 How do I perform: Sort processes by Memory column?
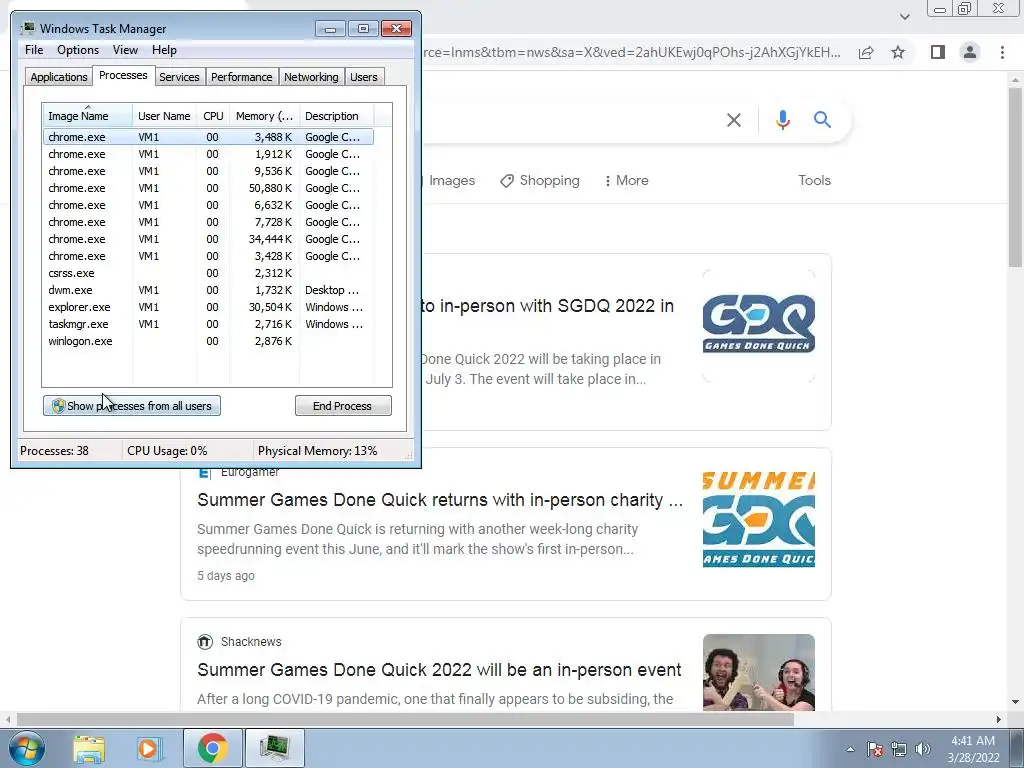264,116
